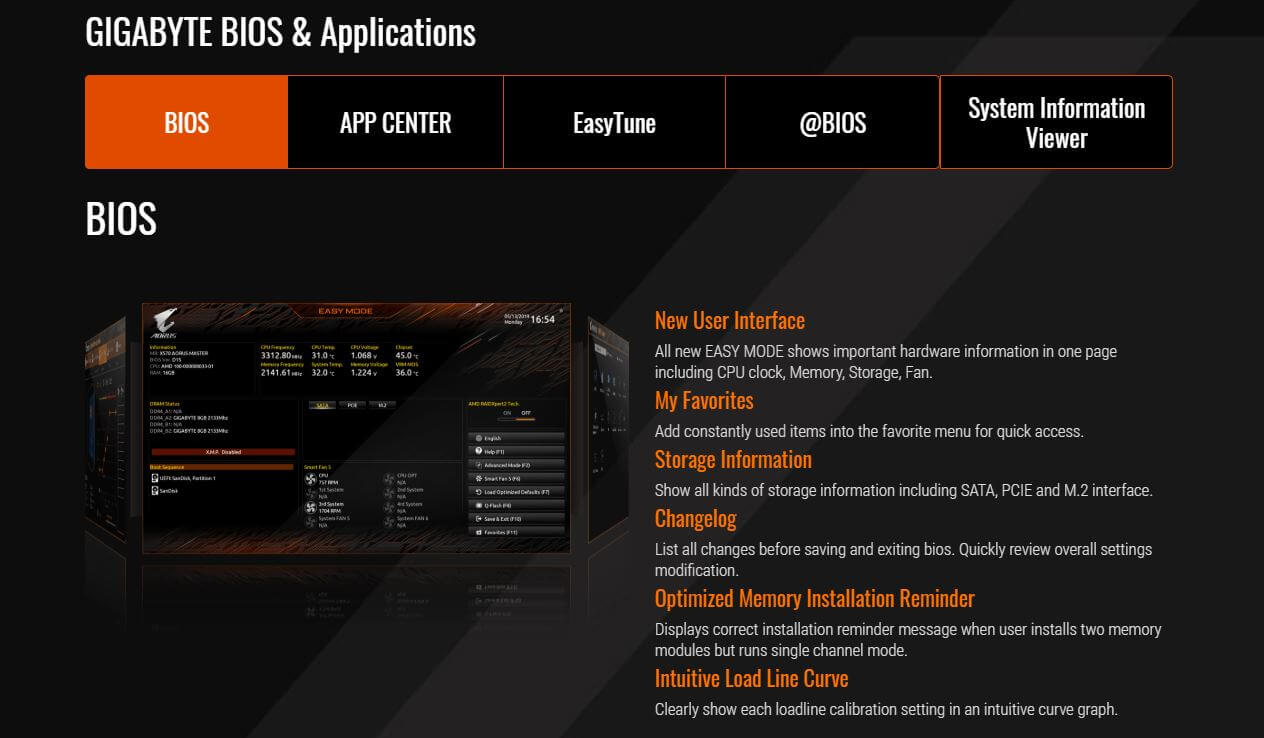Expand the Boot Sequence header
The height and width of the screenshot is (738, 1264).
click(221, 466)
